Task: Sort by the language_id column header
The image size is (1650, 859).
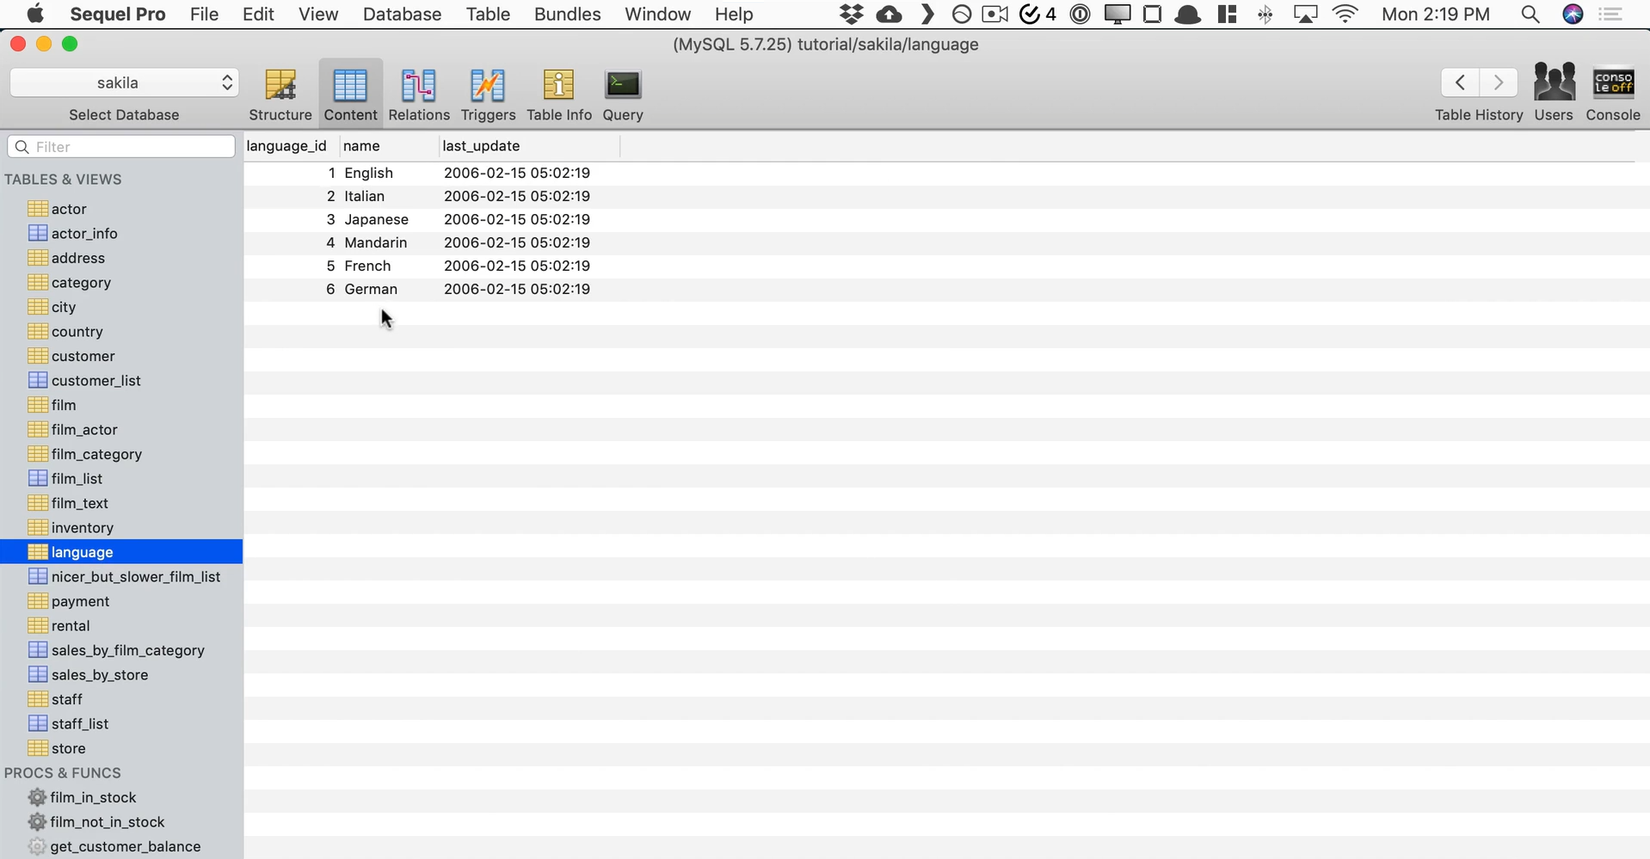Action: click(x=291, y=146)
